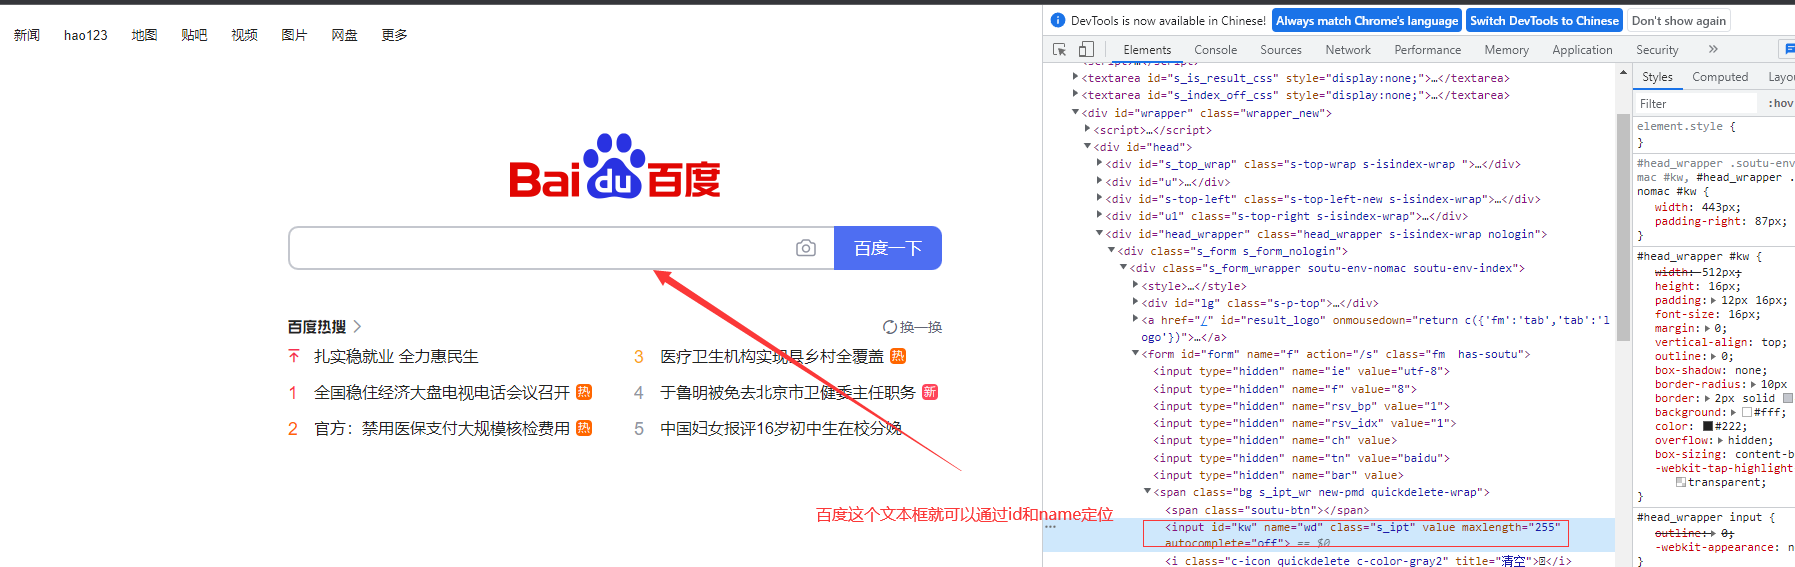Click Switch DevTools to Chinese button
Image resolution: width=1795 pixels, height=567 pixels.
tap(1544, 20)
